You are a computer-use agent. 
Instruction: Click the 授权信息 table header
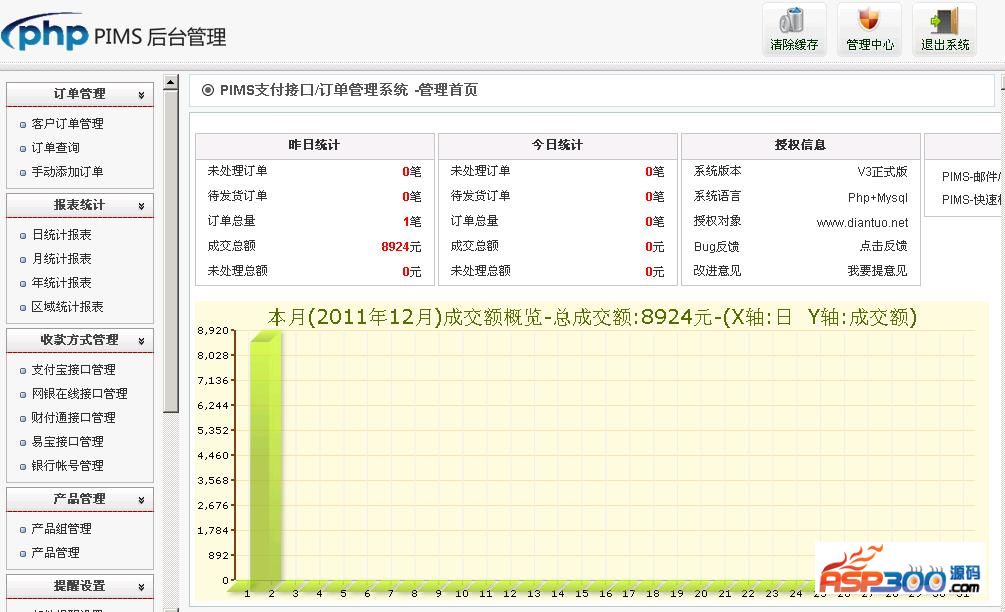pos(801,145)
